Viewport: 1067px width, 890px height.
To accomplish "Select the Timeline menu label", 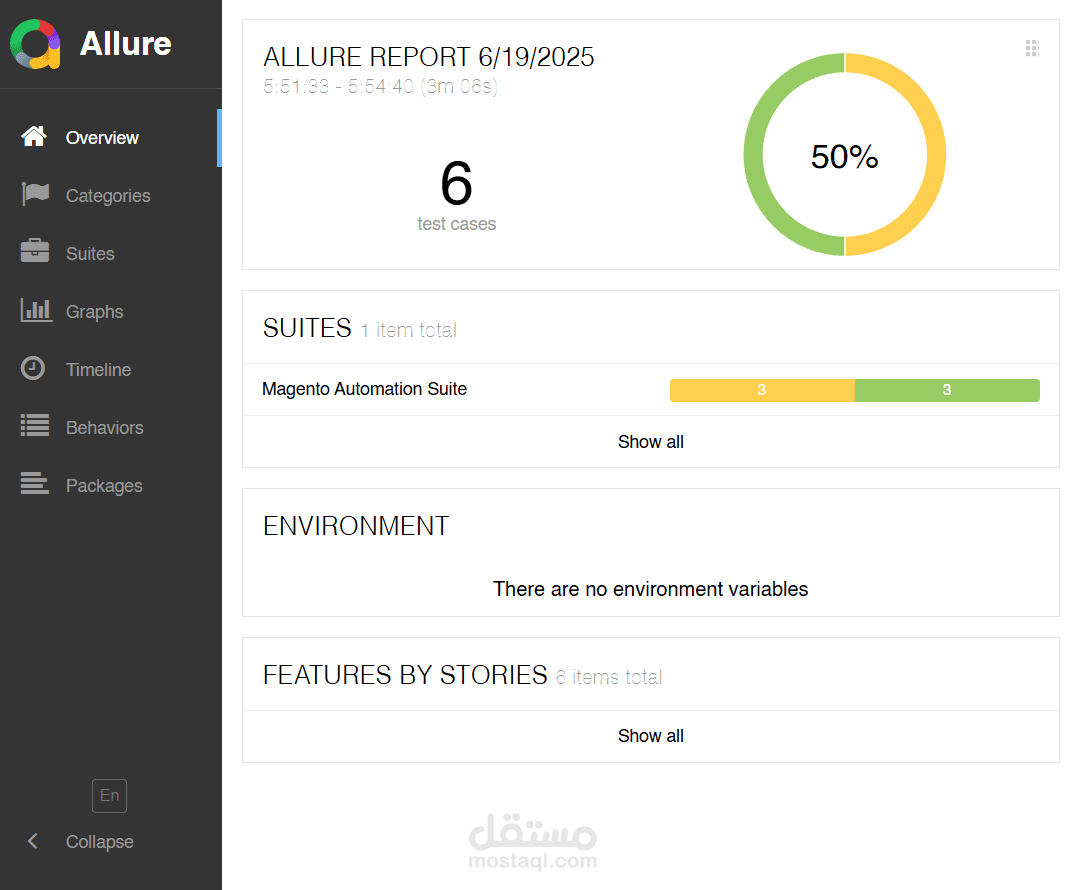I will [x=98, y=370].
